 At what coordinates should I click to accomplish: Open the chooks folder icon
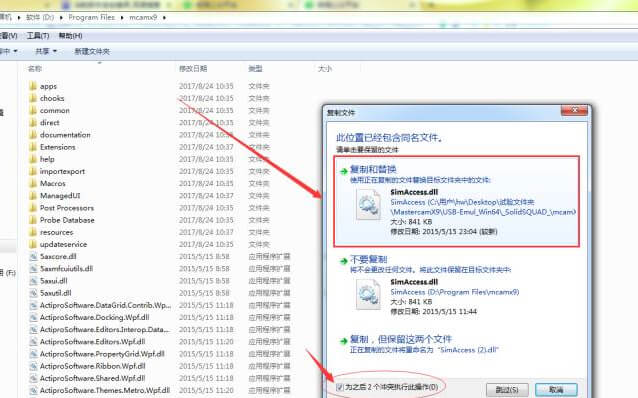point(33,98)
